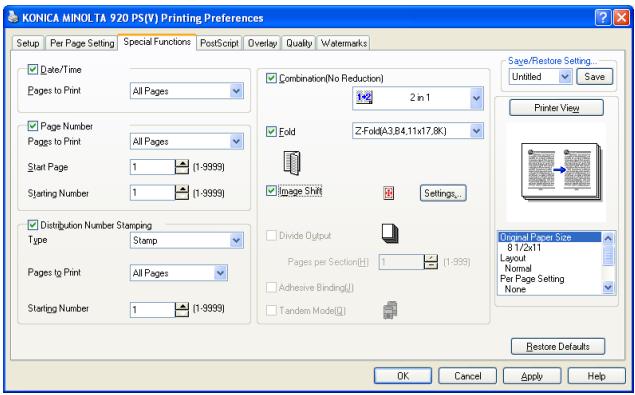Image resolution: width=635 pixels, height=395 pixels.
Task: Click the Restore Defaults button
Action: coord(558,346)
